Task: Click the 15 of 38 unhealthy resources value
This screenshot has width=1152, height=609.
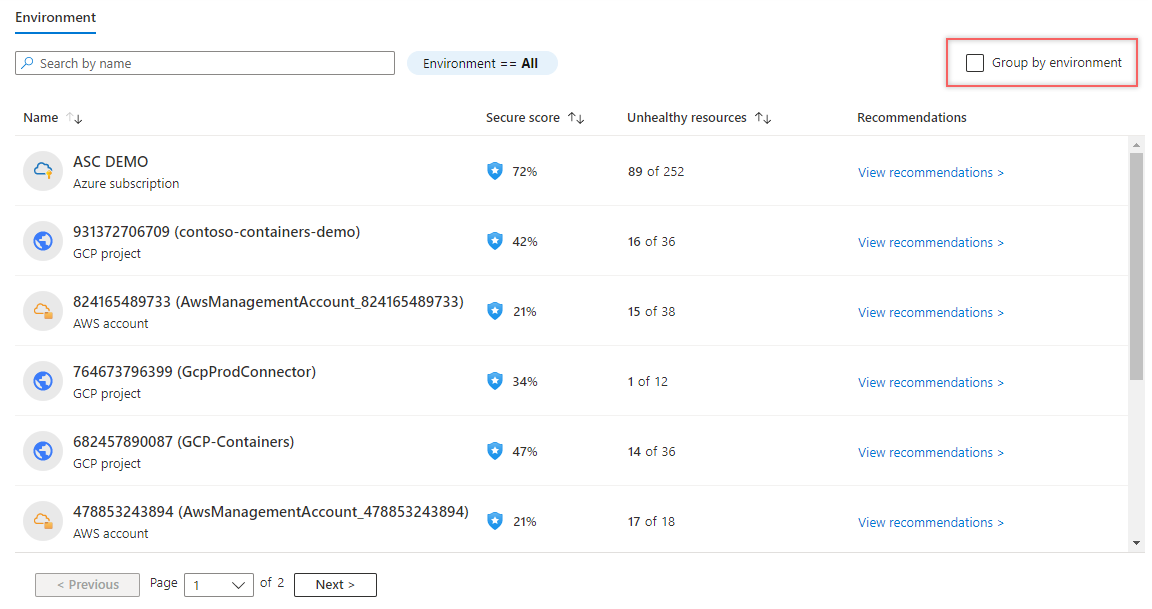Action: pos(652,311)
